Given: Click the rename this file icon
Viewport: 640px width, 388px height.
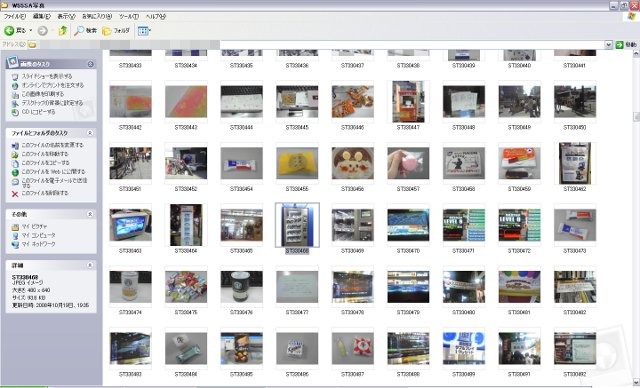Looking at the screenshot, I should [15, 145].
